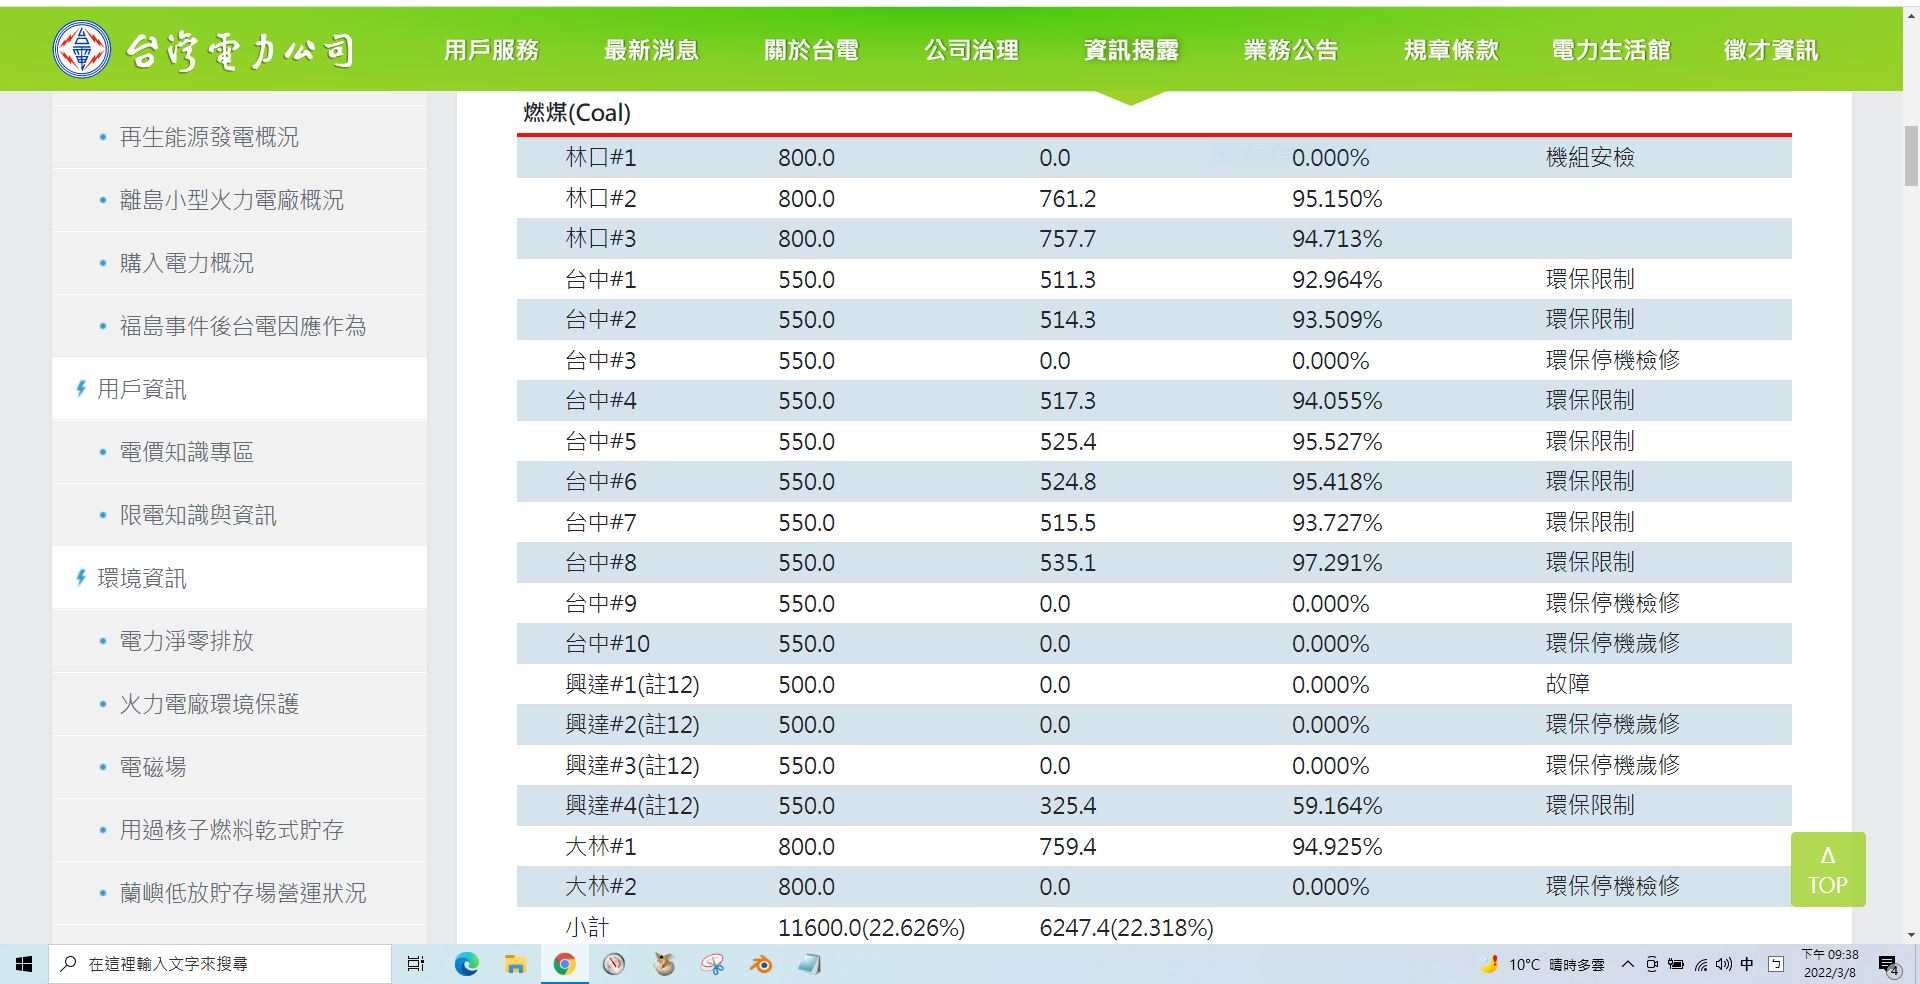The width and height of the screenshot is (1920, 984).
Task: Open the Windows Start menu
Action: [24, 964]
